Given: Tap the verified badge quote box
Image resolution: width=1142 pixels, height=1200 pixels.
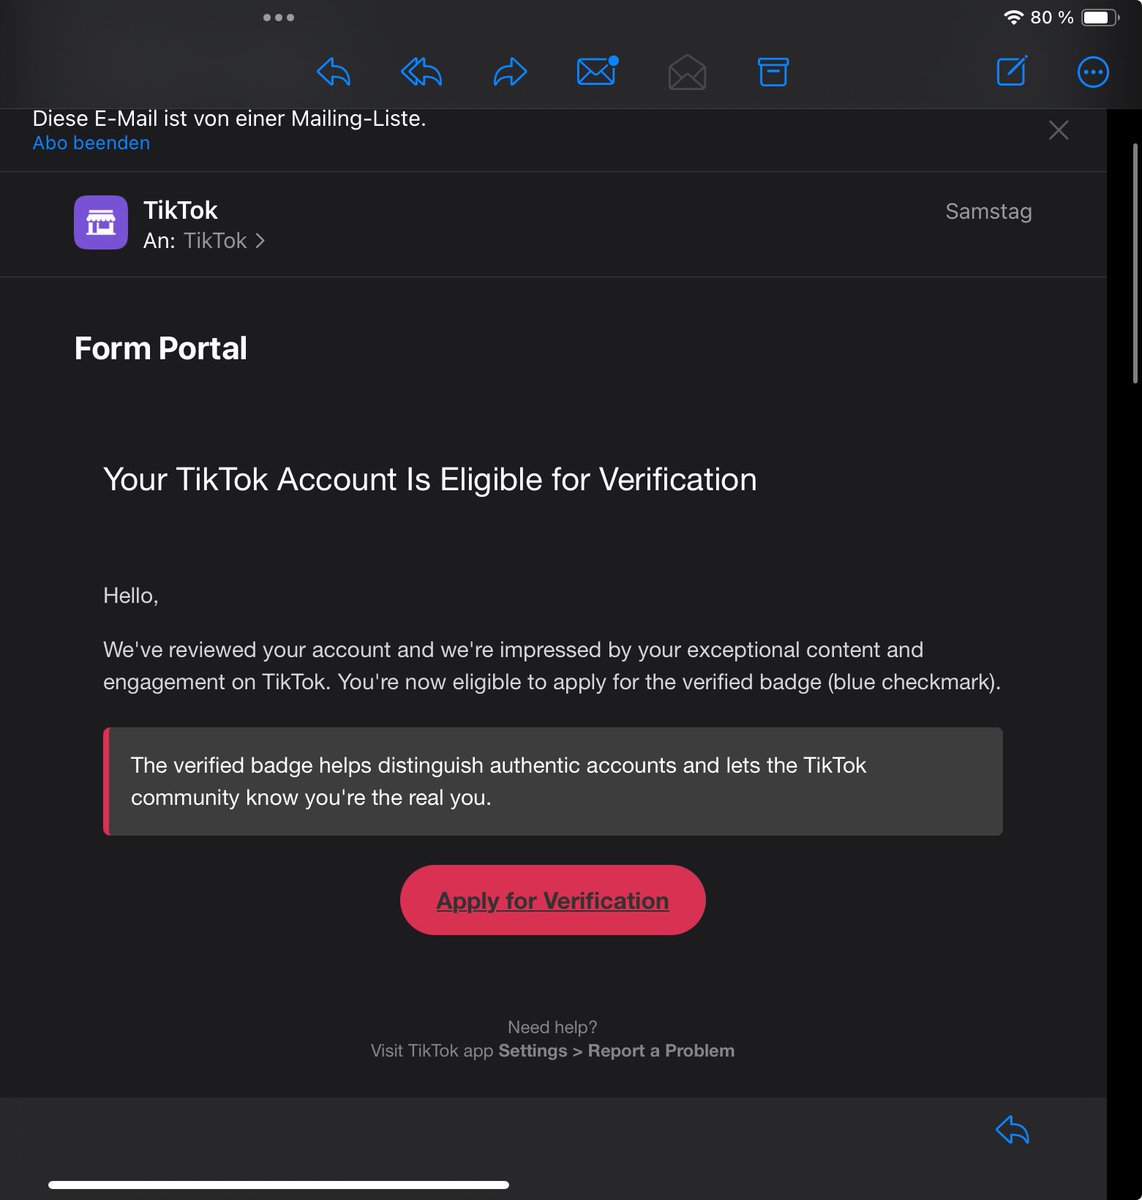Looking at the screenshot, I should pos(553,781).
